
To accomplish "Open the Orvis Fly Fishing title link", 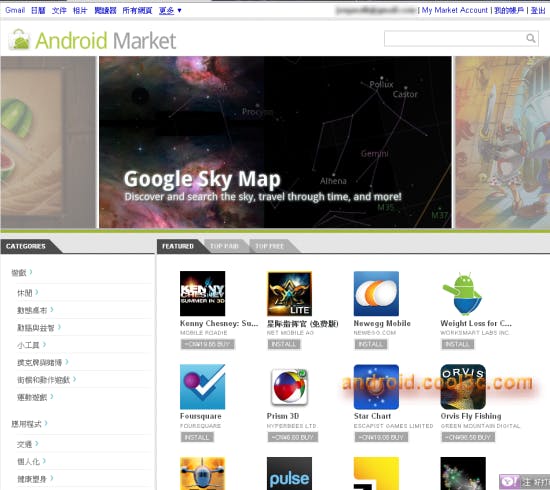I will pyautogui.click(x=471, y=416).
